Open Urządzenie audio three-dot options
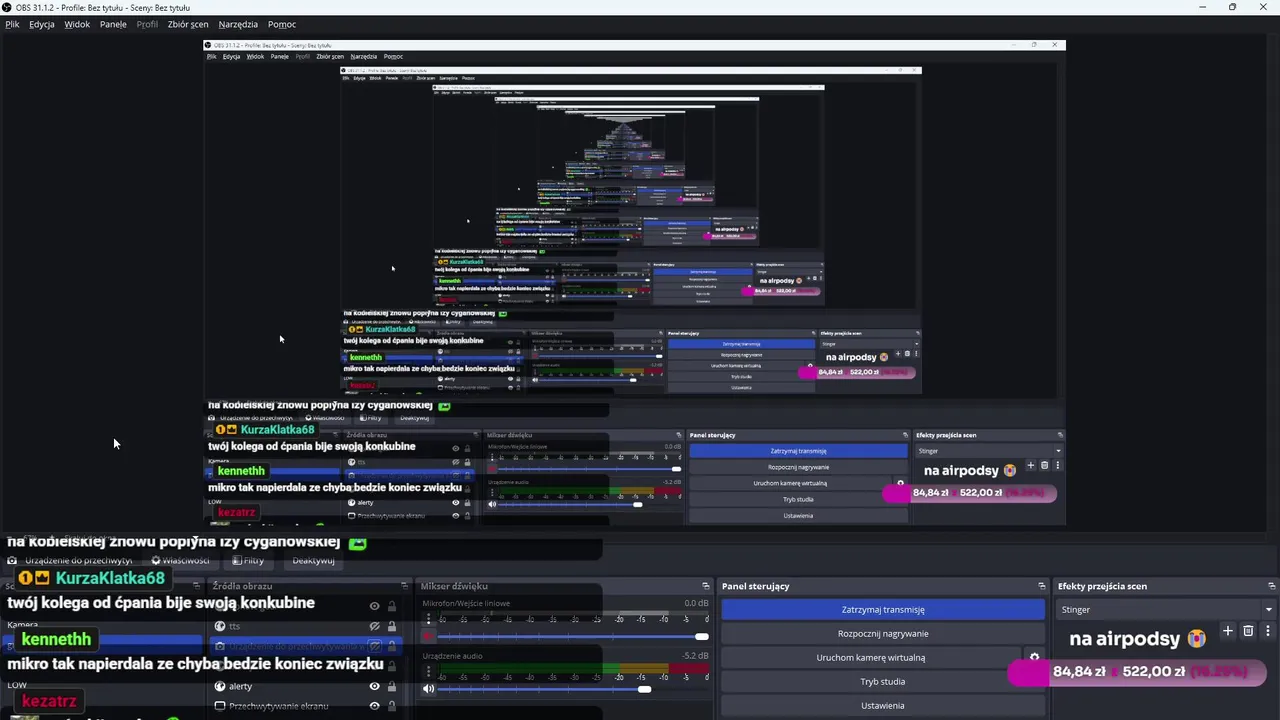The height and width of the screenshot is (720, 1280). pos(428,673)
